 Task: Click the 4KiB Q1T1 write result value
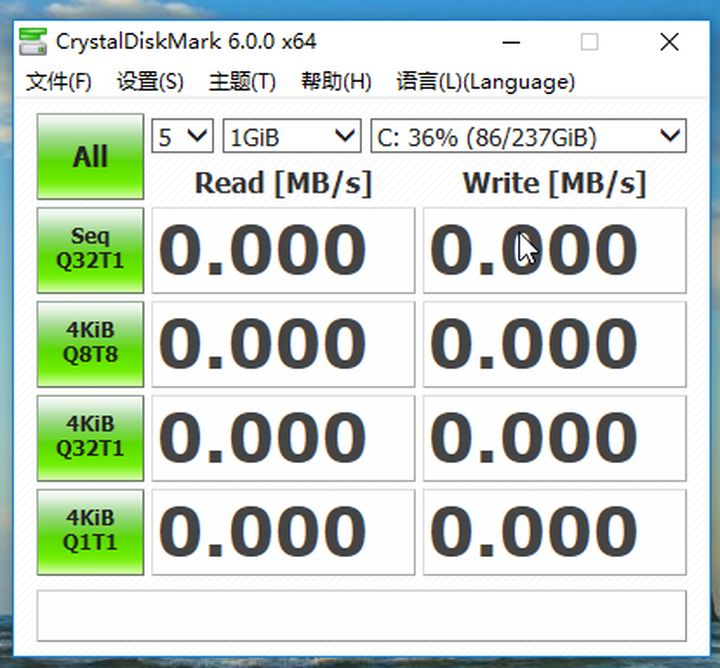tap(555, 532)
